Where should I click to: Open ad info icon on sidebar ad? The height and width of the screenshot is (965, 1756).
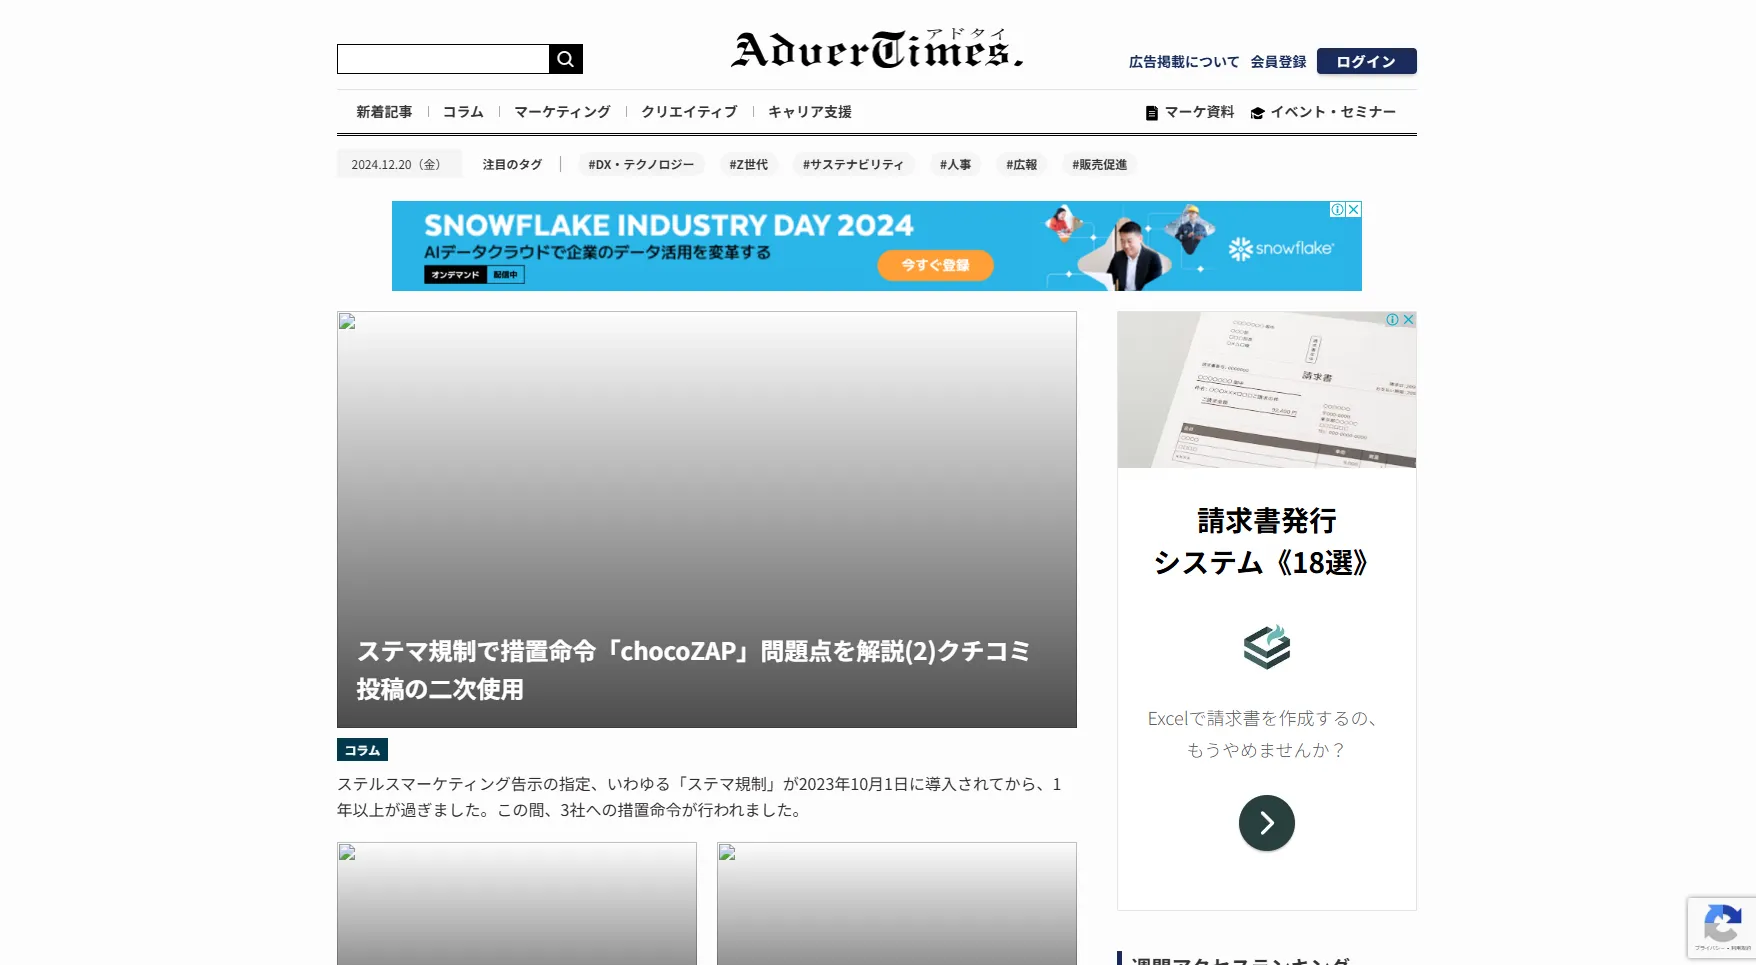[1392, 319]
